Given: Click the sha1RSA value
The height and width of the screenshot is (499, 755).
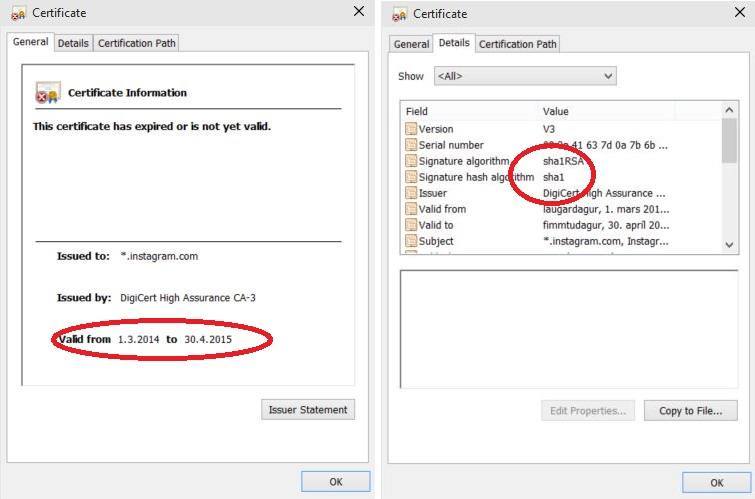Looking at the screenshot, I should point(563,161).
